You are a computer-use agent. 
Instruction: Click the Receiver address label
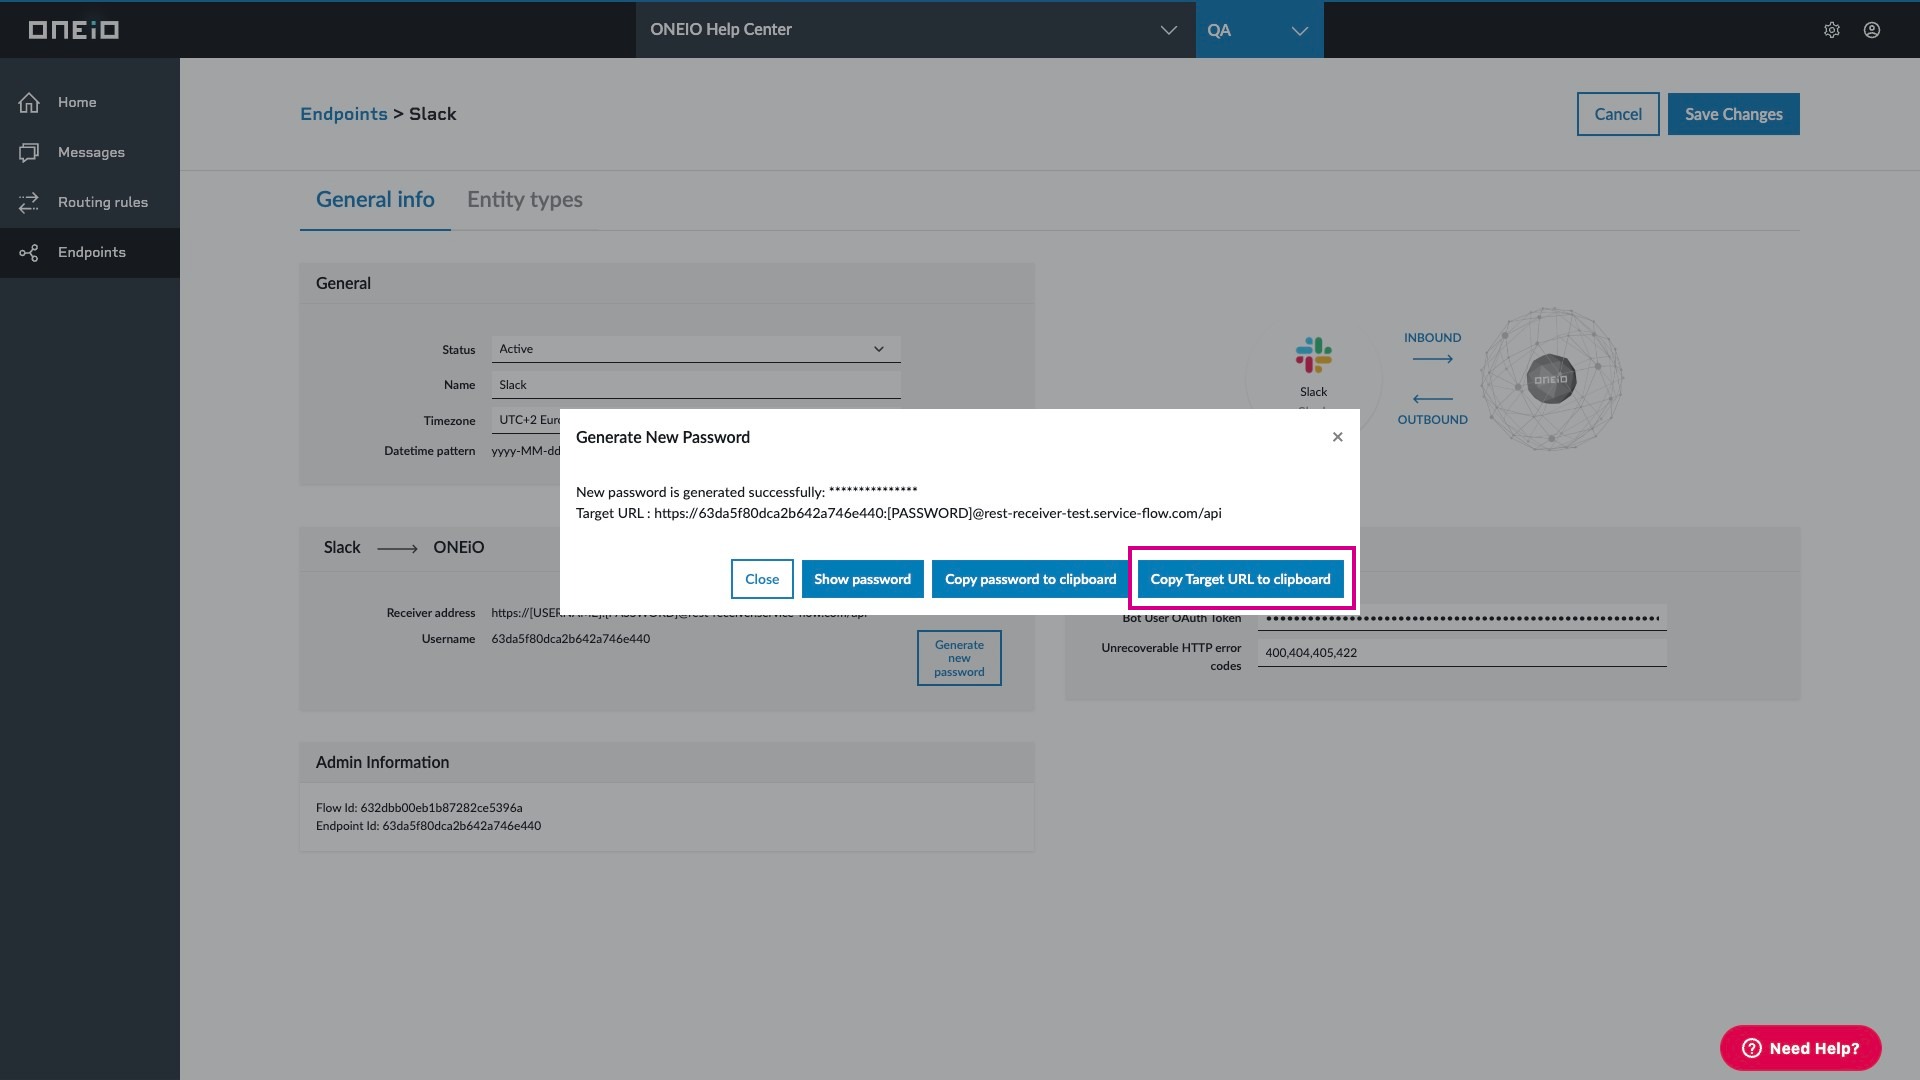pos(430,613)
